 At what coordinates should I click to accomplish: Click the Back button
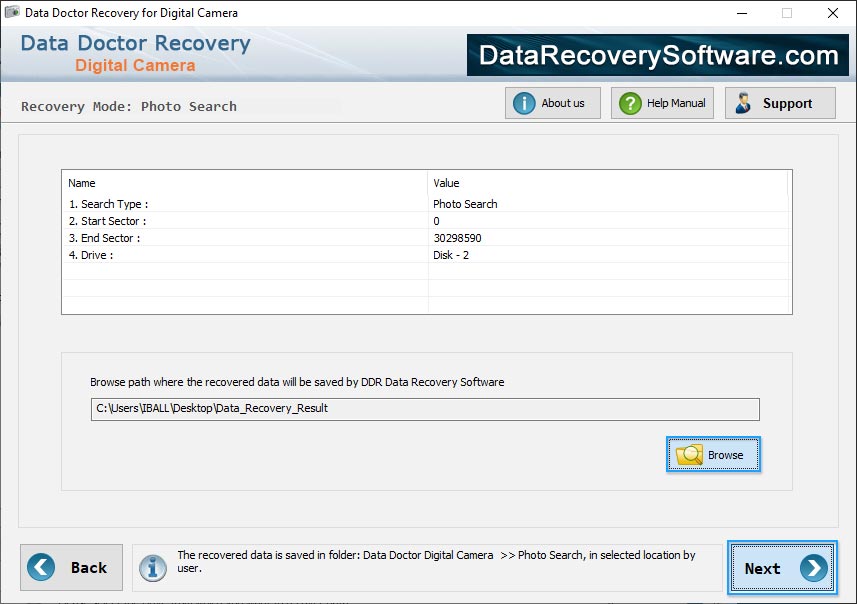pos(71,567)
